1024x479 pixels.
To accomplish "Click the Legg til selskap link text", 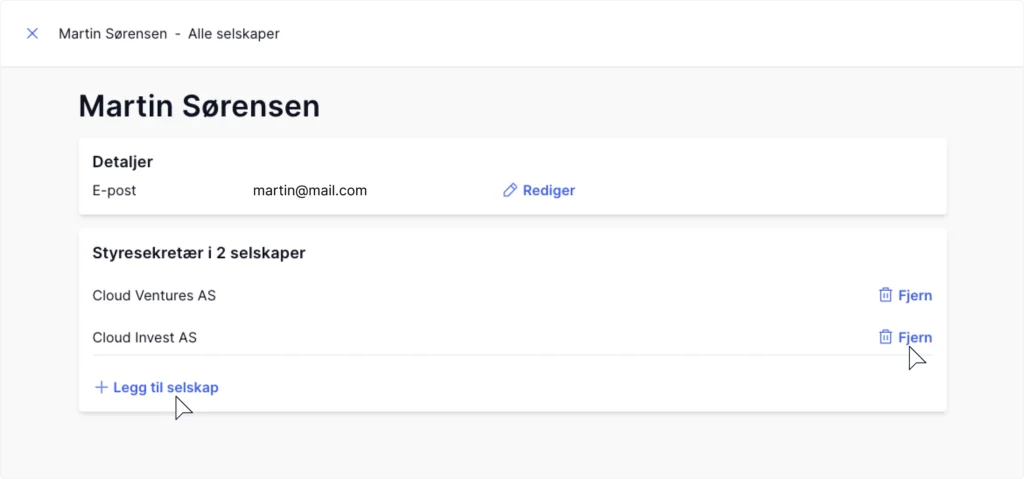I will [x=166, y=387].
